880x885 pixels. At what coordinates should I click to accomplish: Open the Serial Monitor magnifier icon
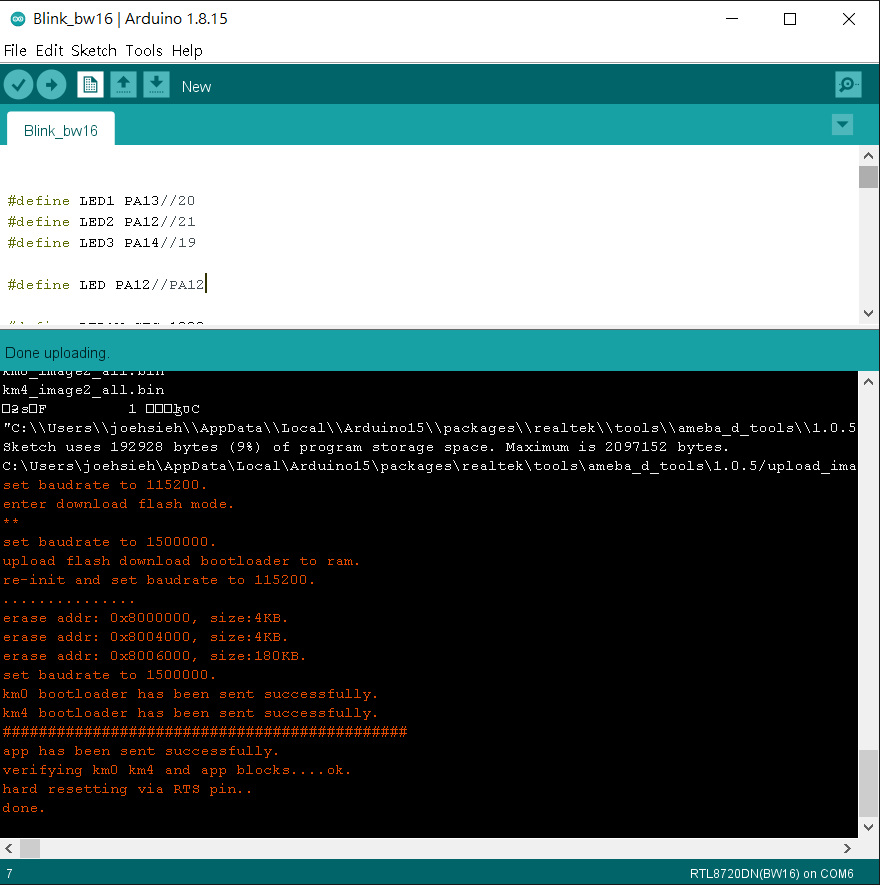848,85
